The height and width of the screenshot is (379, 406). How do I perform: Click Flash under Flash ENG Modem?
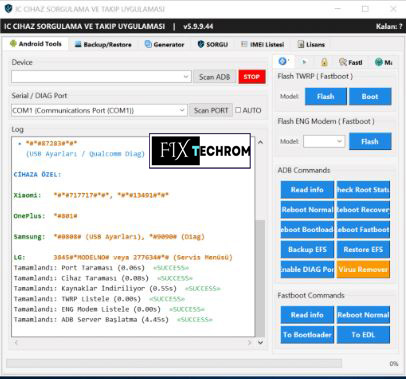(370, 141)
